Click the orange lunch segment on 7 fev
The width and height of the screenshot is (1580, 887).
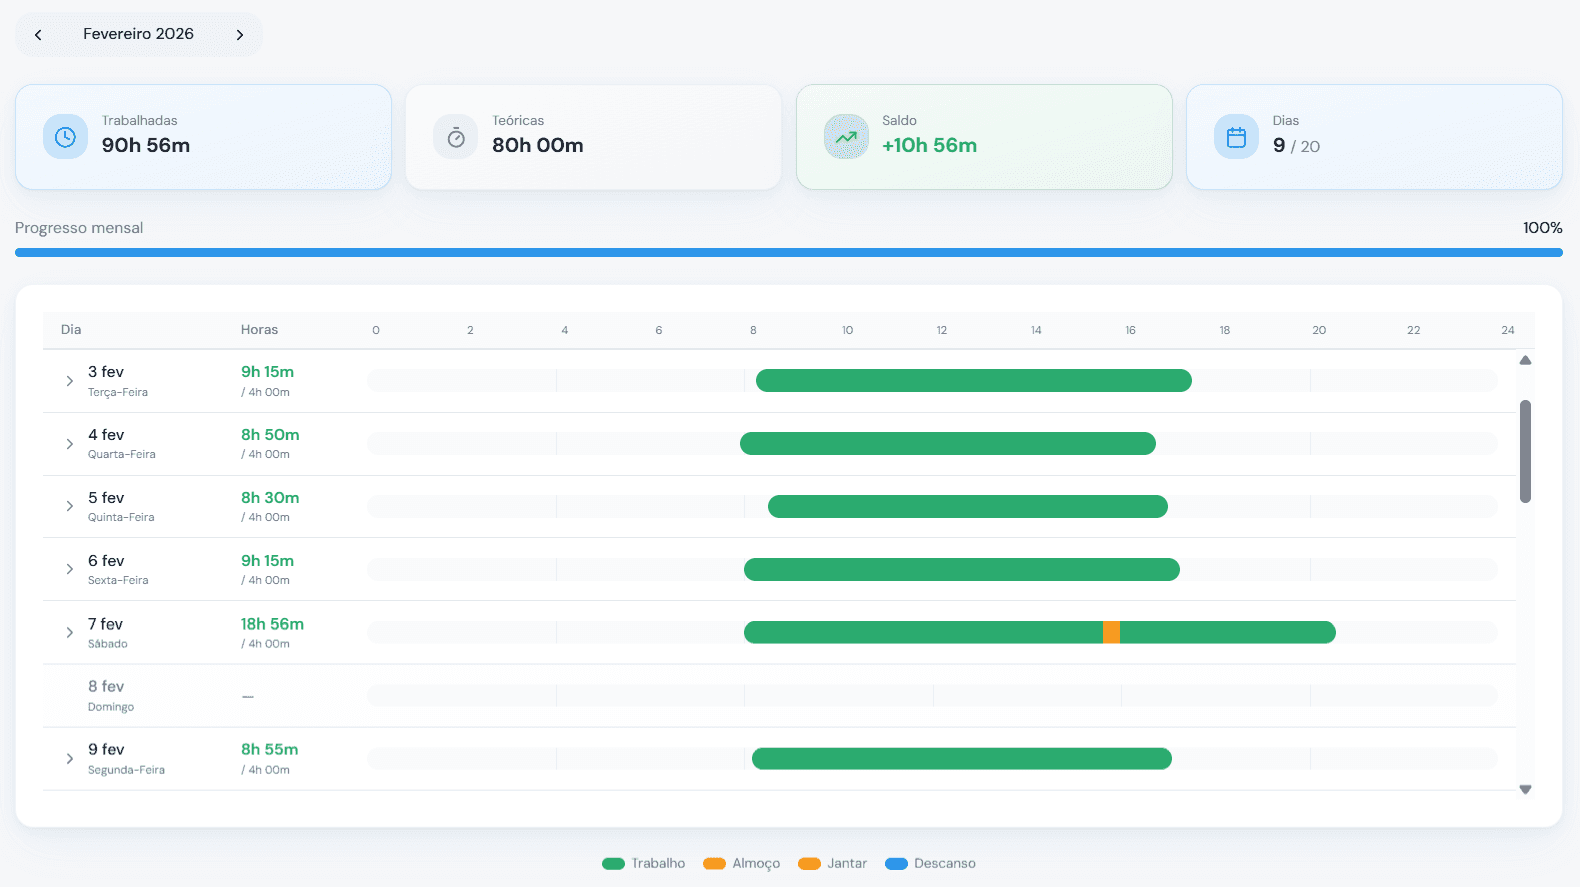1111,632
